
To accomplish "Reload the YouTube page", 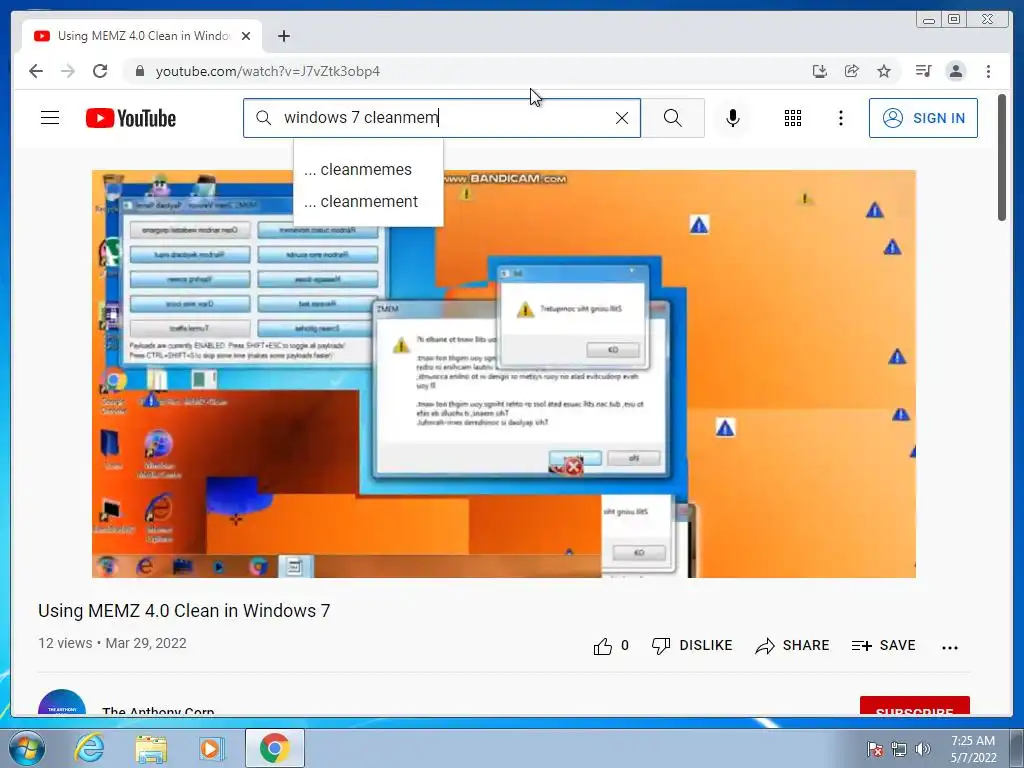I will coord(100,71).
